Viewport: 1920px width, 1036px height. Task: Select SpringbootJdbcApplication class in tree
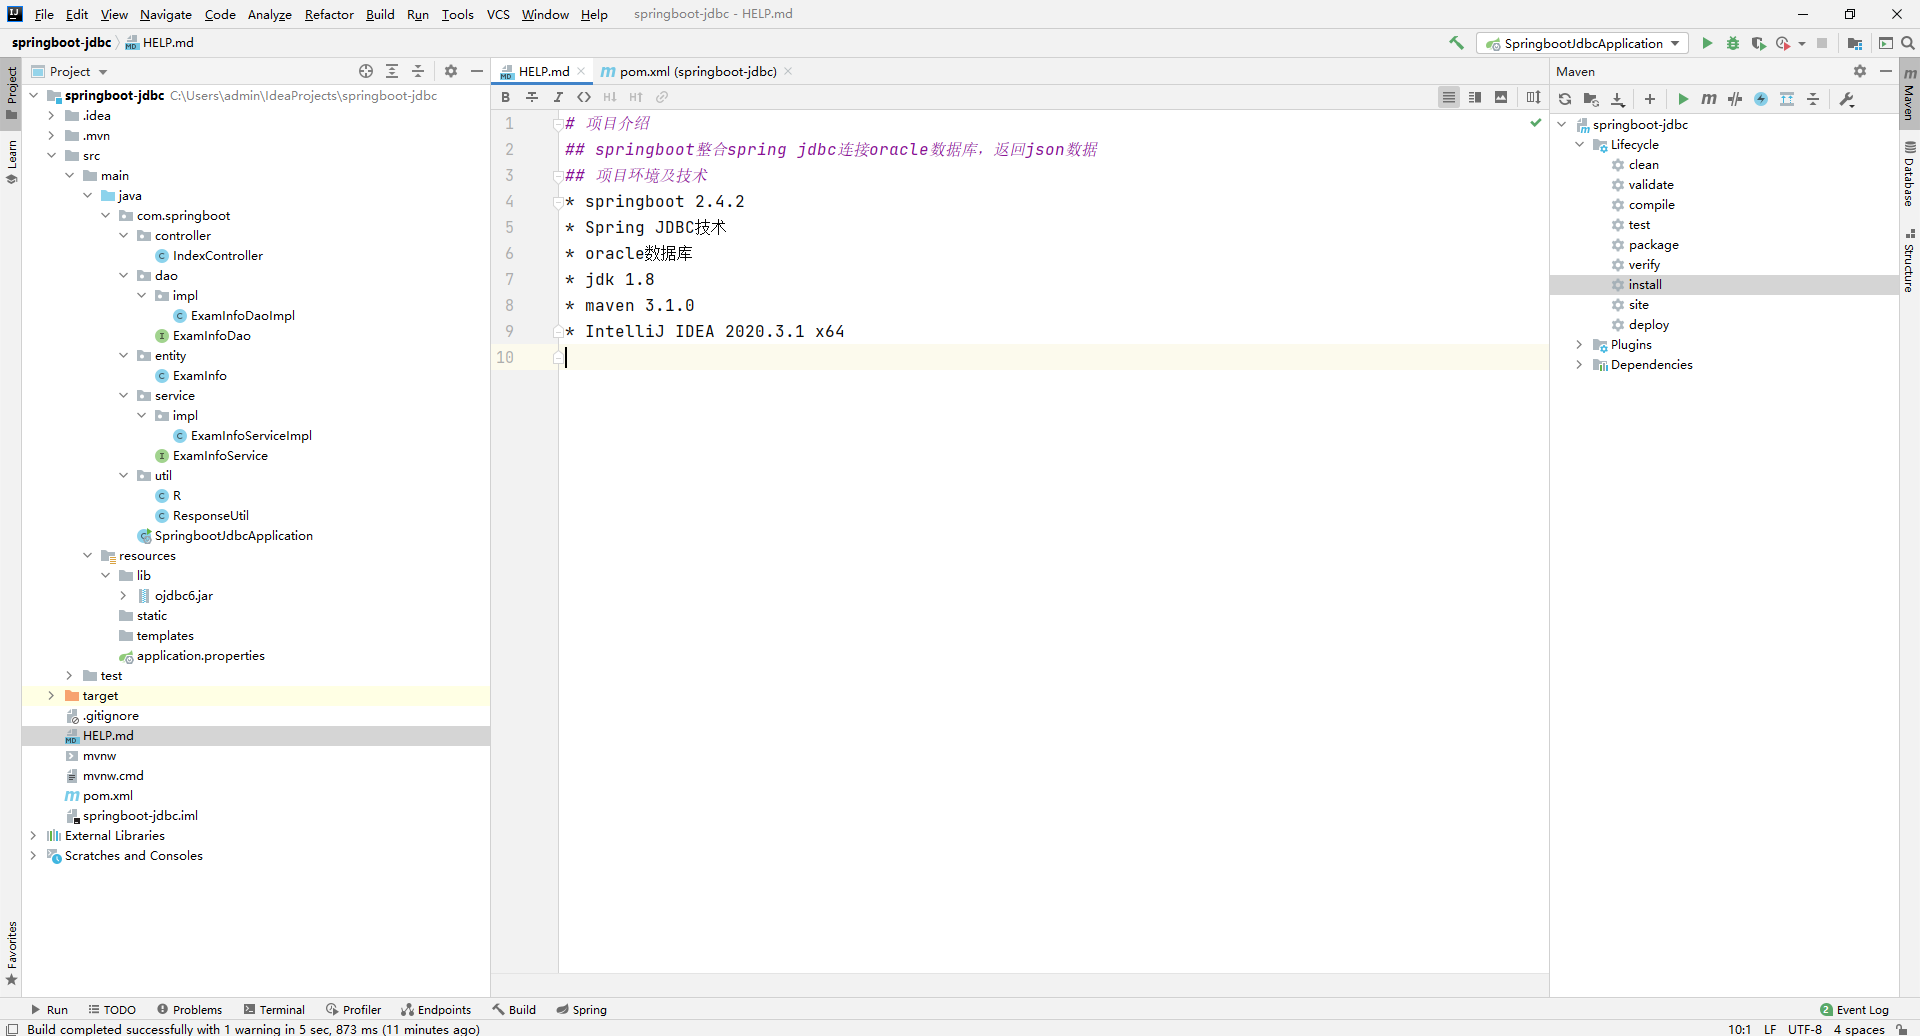coord(233,535)
